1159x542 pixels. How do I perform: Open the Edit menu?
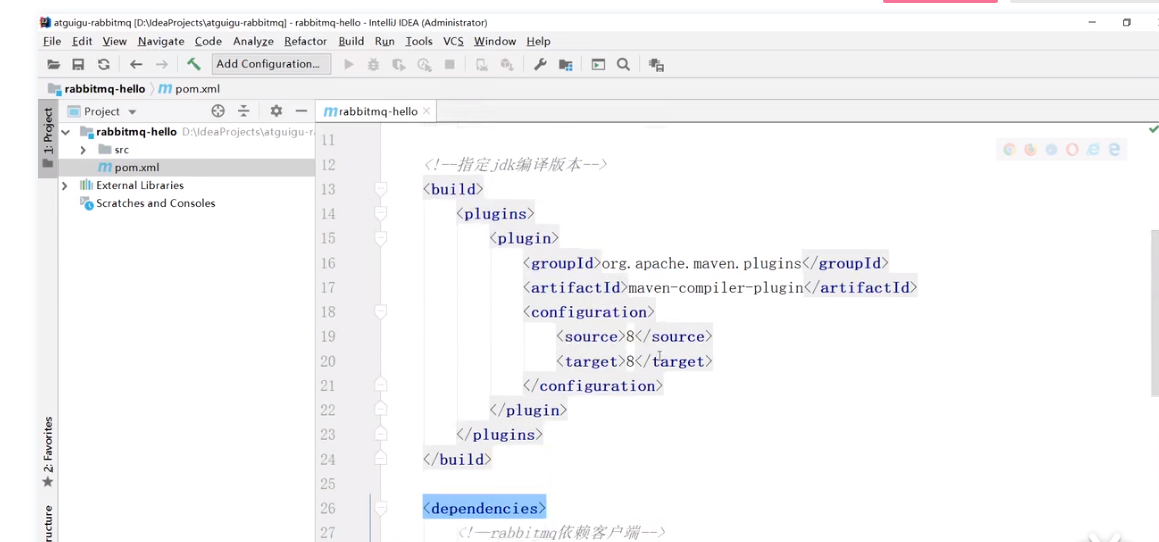pyautogui.click(x=82, y=41)
